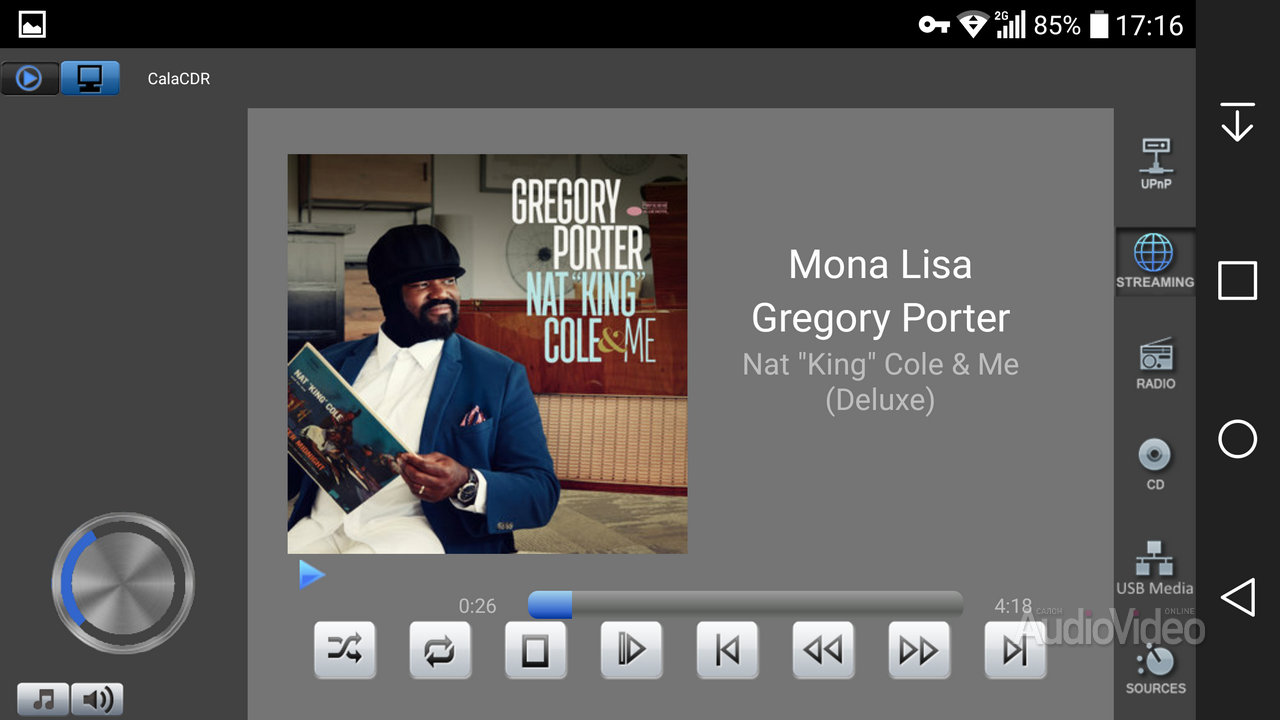This screenshot has height=720, width=1280.
Task: Open Android recent apps square button
Action: point(1238,281)
